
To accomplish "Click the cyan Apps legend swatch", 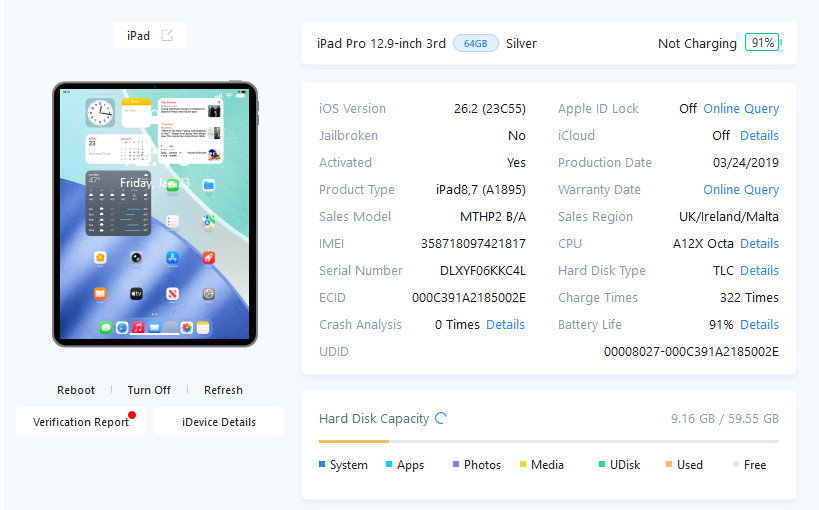I will [389, 464].
